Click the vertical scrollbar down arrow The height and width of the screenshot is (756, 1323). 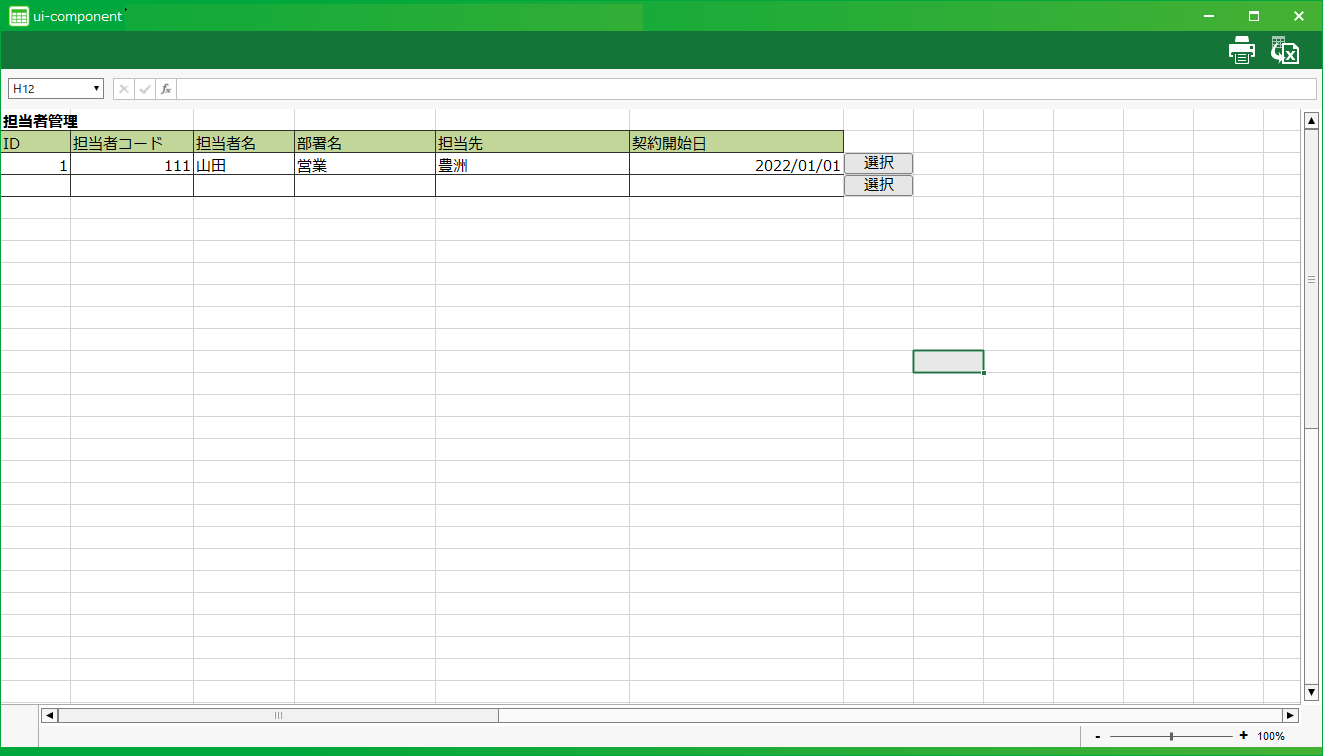tap(1311, 692)
